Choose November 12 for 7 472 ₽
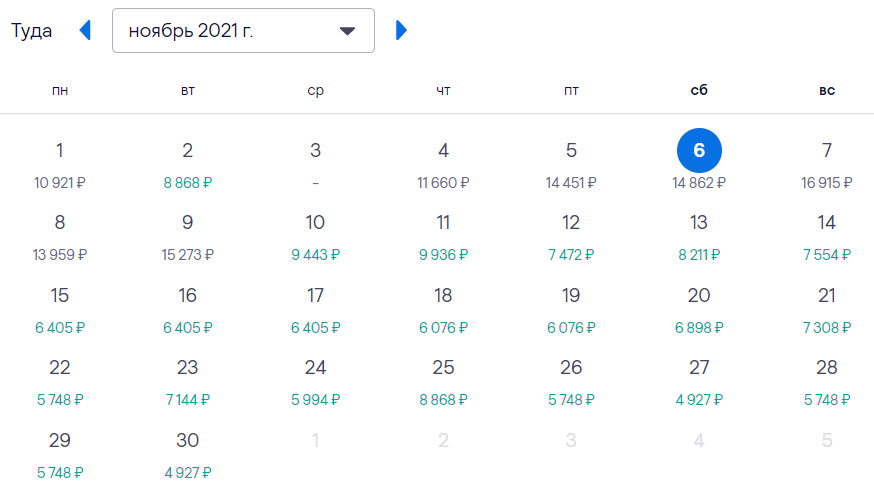Screen dimensions: 874x487 pyautogui.click(x=571, y=237)
